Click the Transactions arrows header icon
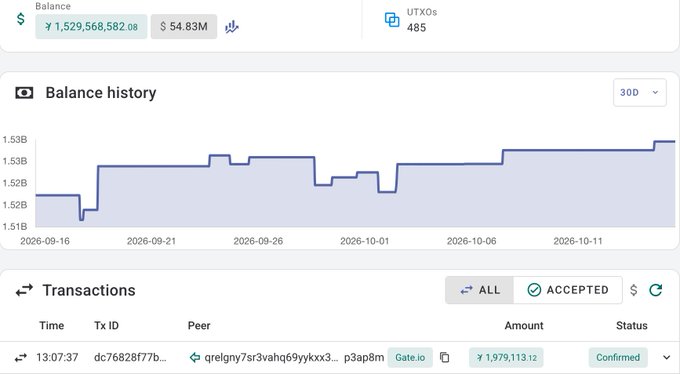Viewport: 680px width, 374px height. 24,290
